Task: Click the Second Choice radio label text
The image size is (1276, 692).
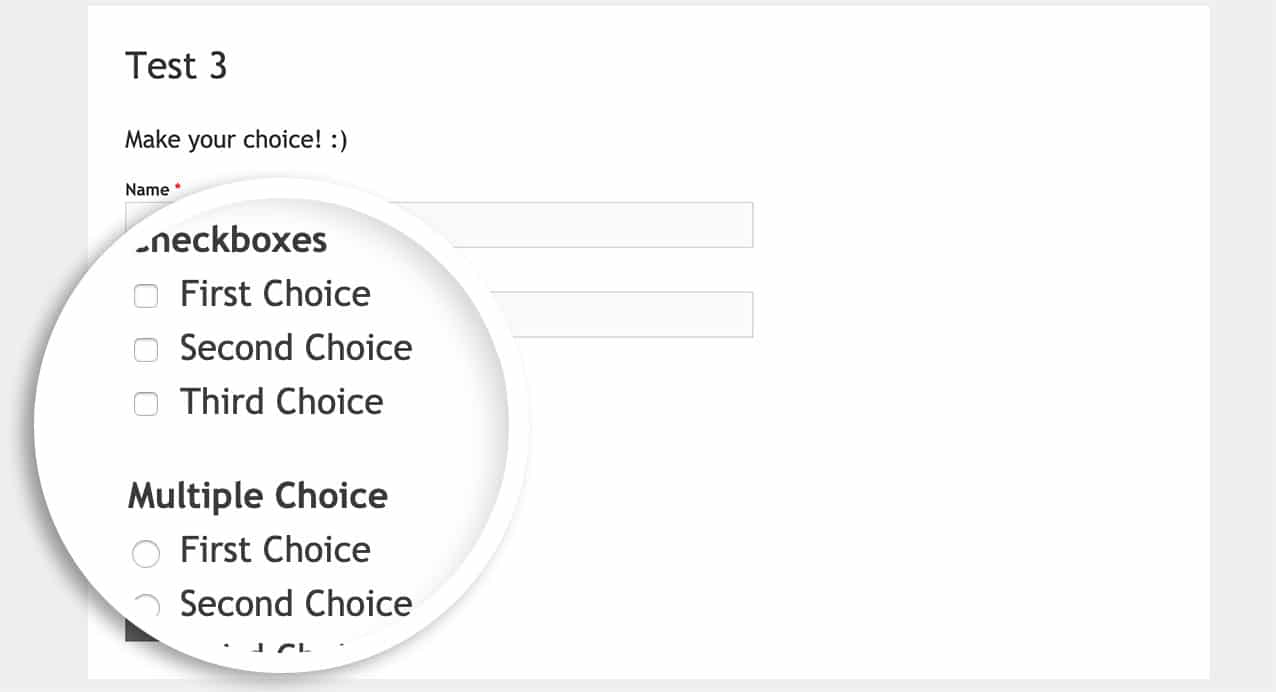Action: 296,604
